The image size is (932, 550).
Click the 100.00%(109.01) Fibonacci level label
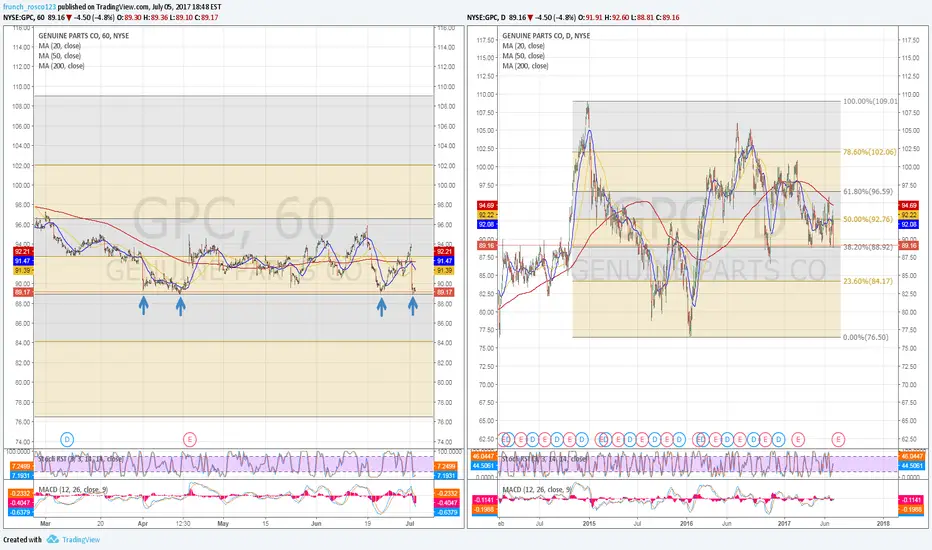[x=870, y=102]
